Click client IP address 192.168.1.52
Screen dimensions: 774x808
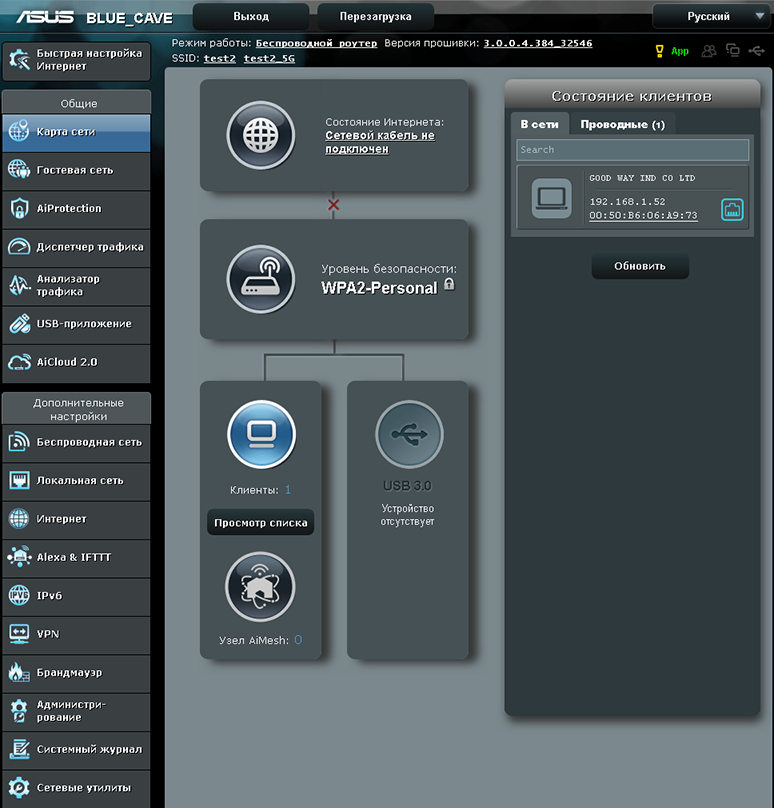tap(628, 201)
